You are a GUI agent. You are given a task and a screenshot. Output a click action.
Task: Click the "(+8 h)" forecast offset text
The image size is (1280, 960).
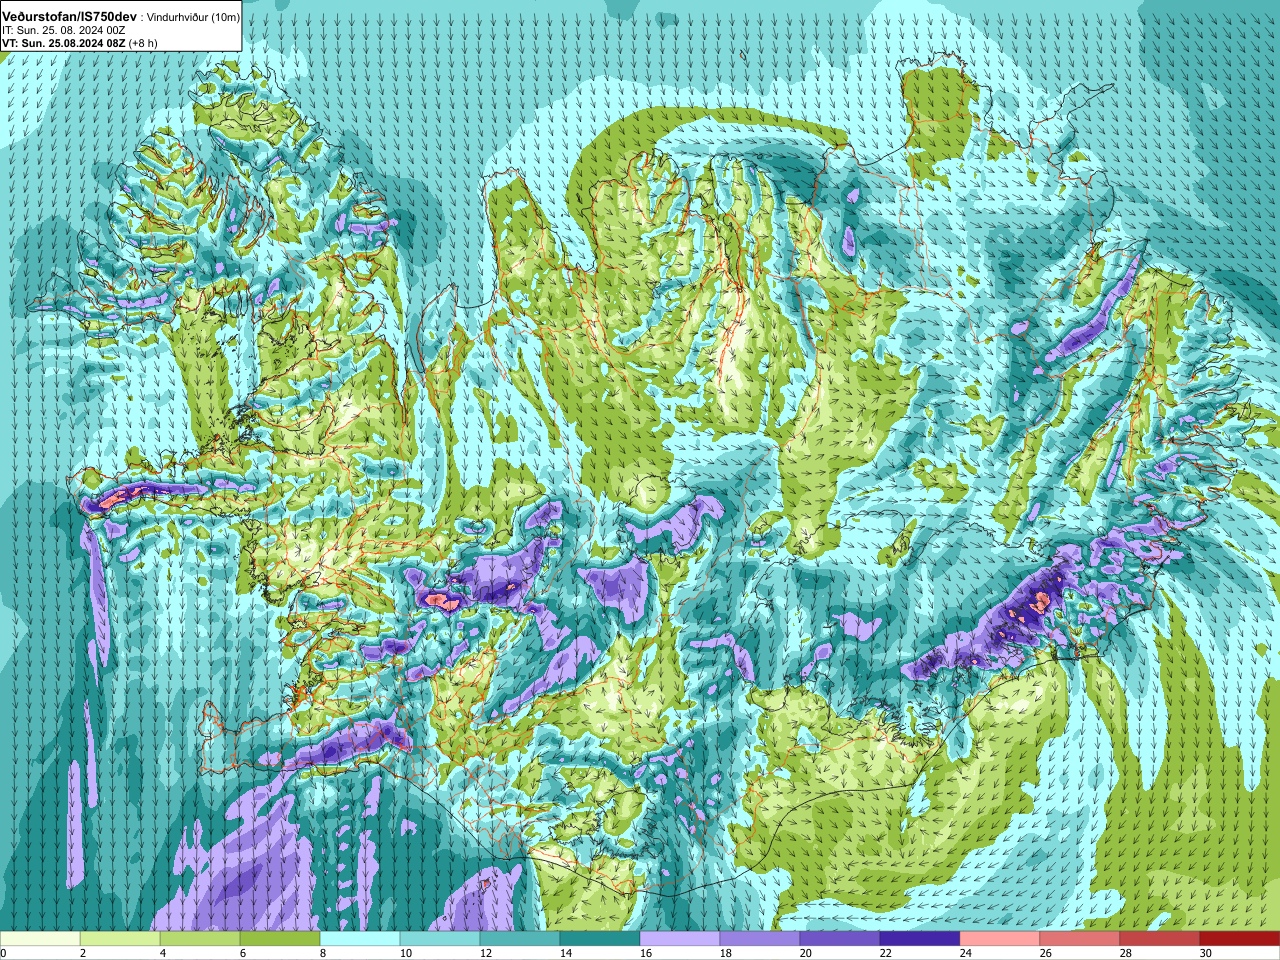[143, 43]
